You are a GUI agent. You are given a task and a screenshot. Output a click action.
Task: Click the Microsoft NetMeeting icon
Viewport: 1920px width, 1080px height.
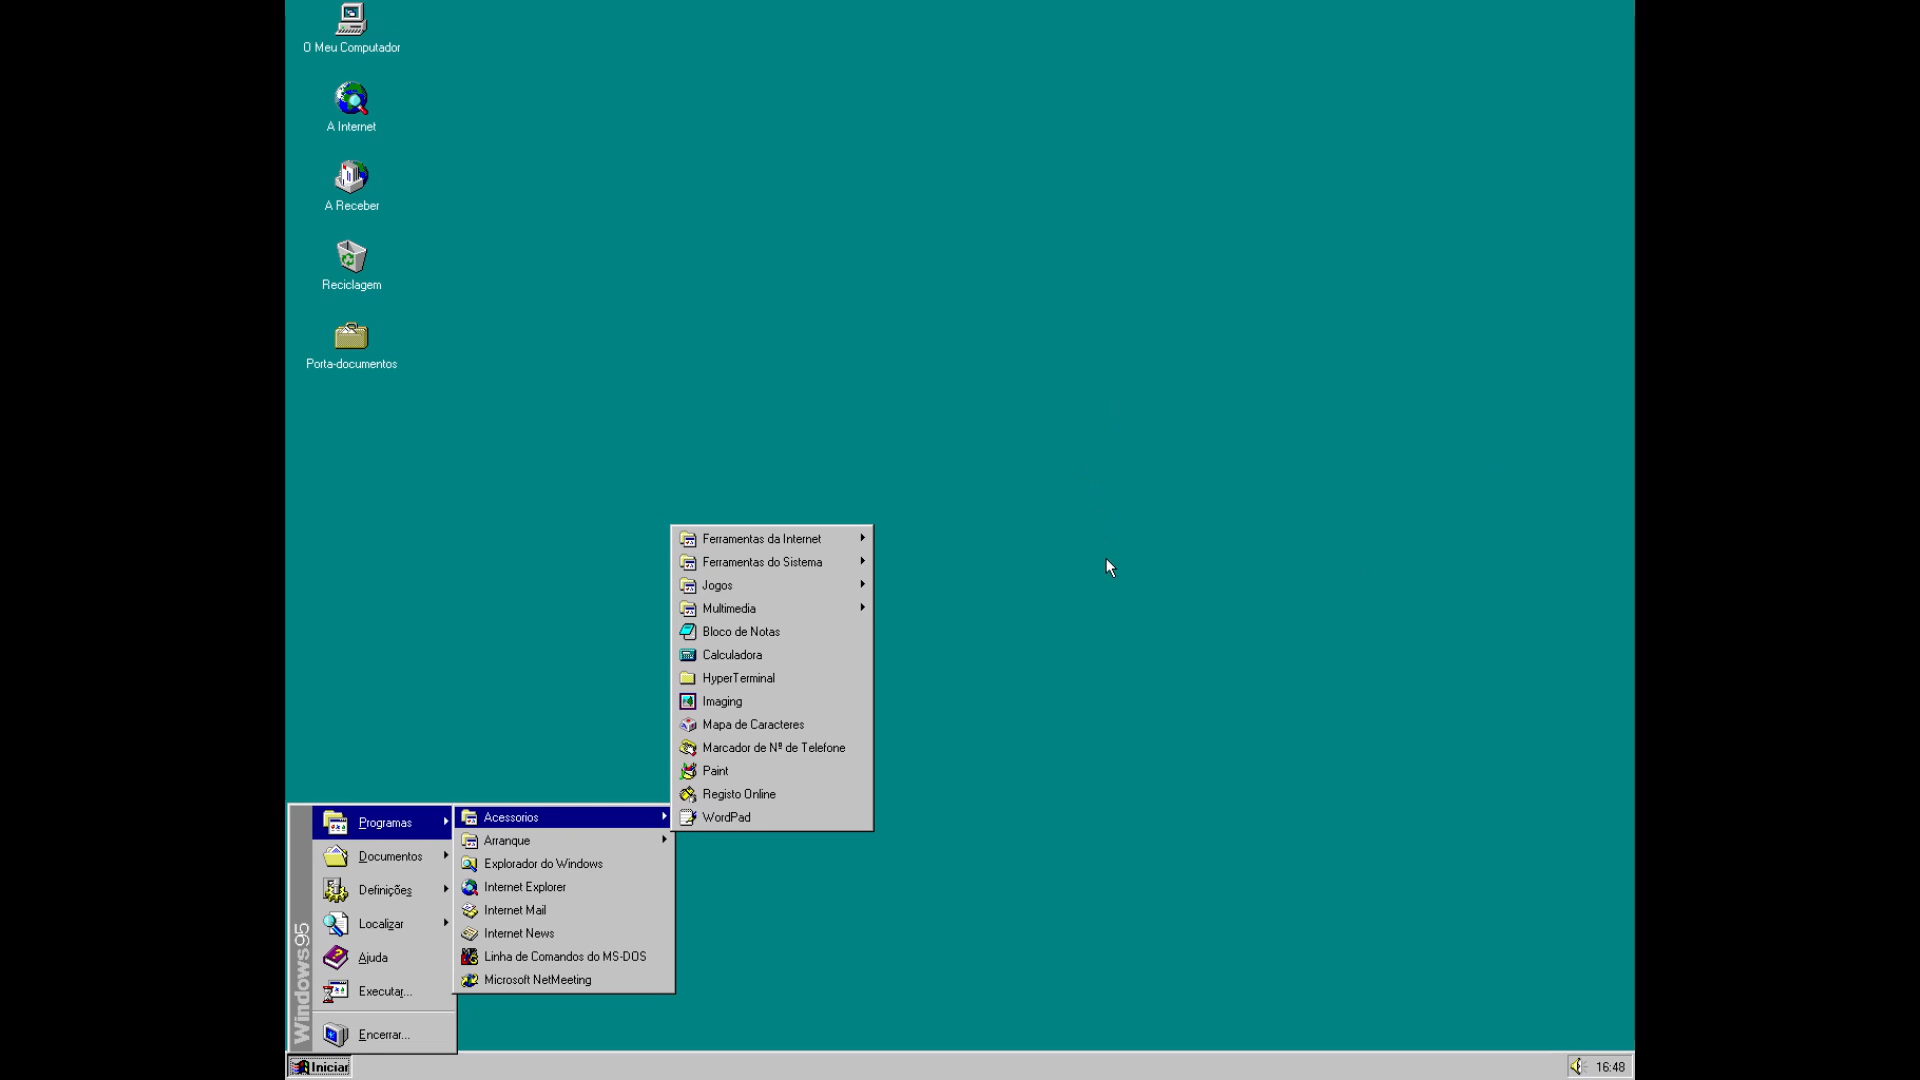[x=470, y=980]
